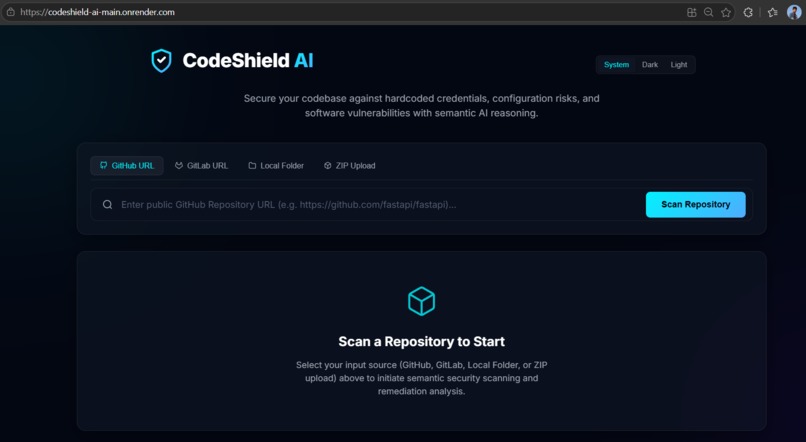Click the cube icon above Scan a Repository
This screenshot has height=442, width=806.
tap(422, 301)
